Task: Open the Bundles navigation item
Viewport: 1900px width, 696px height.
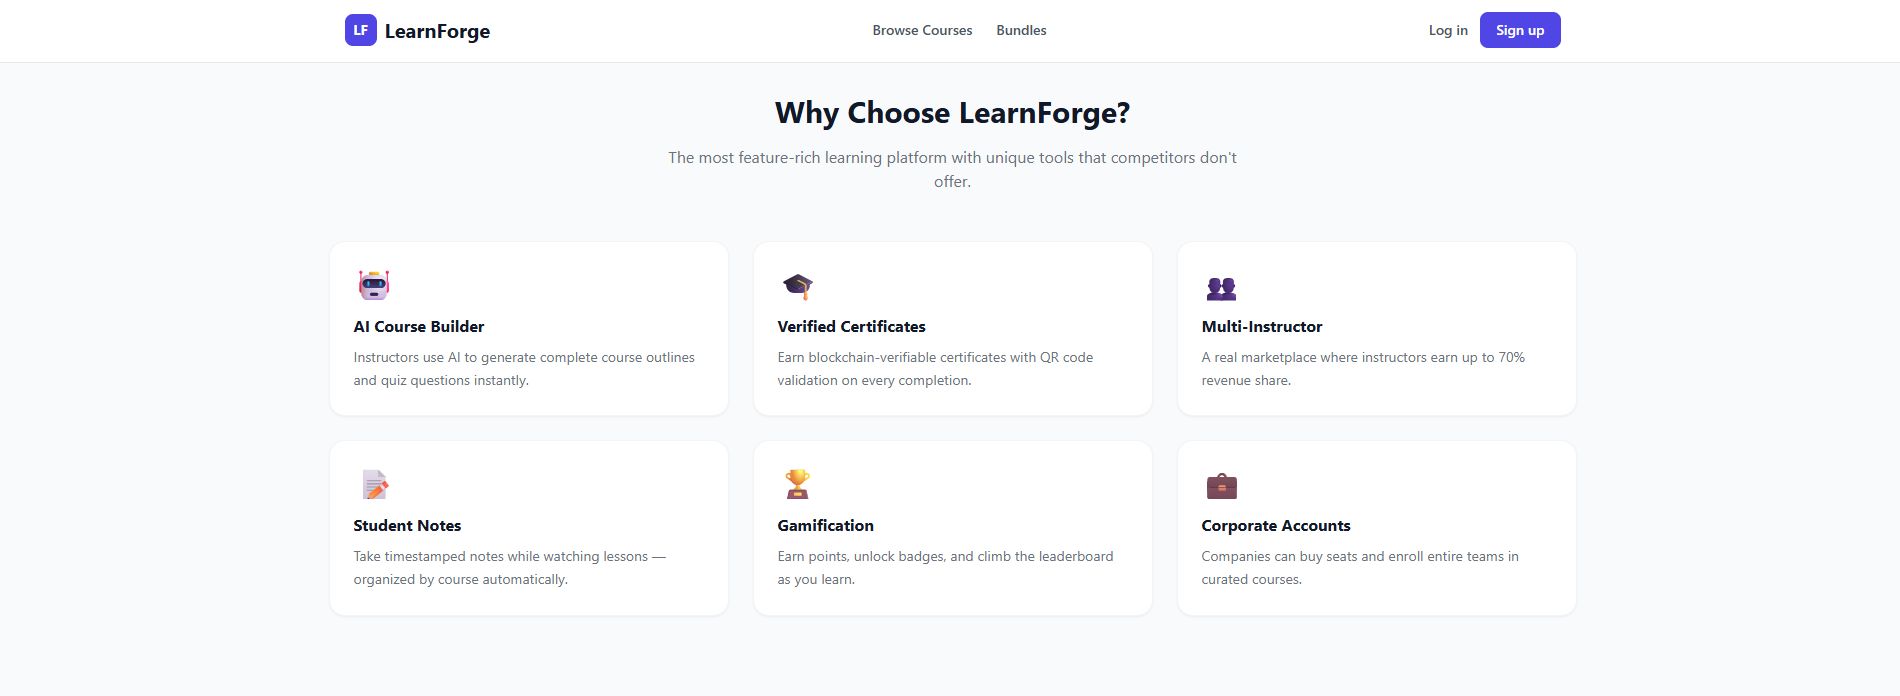Action: (1021, 30)
